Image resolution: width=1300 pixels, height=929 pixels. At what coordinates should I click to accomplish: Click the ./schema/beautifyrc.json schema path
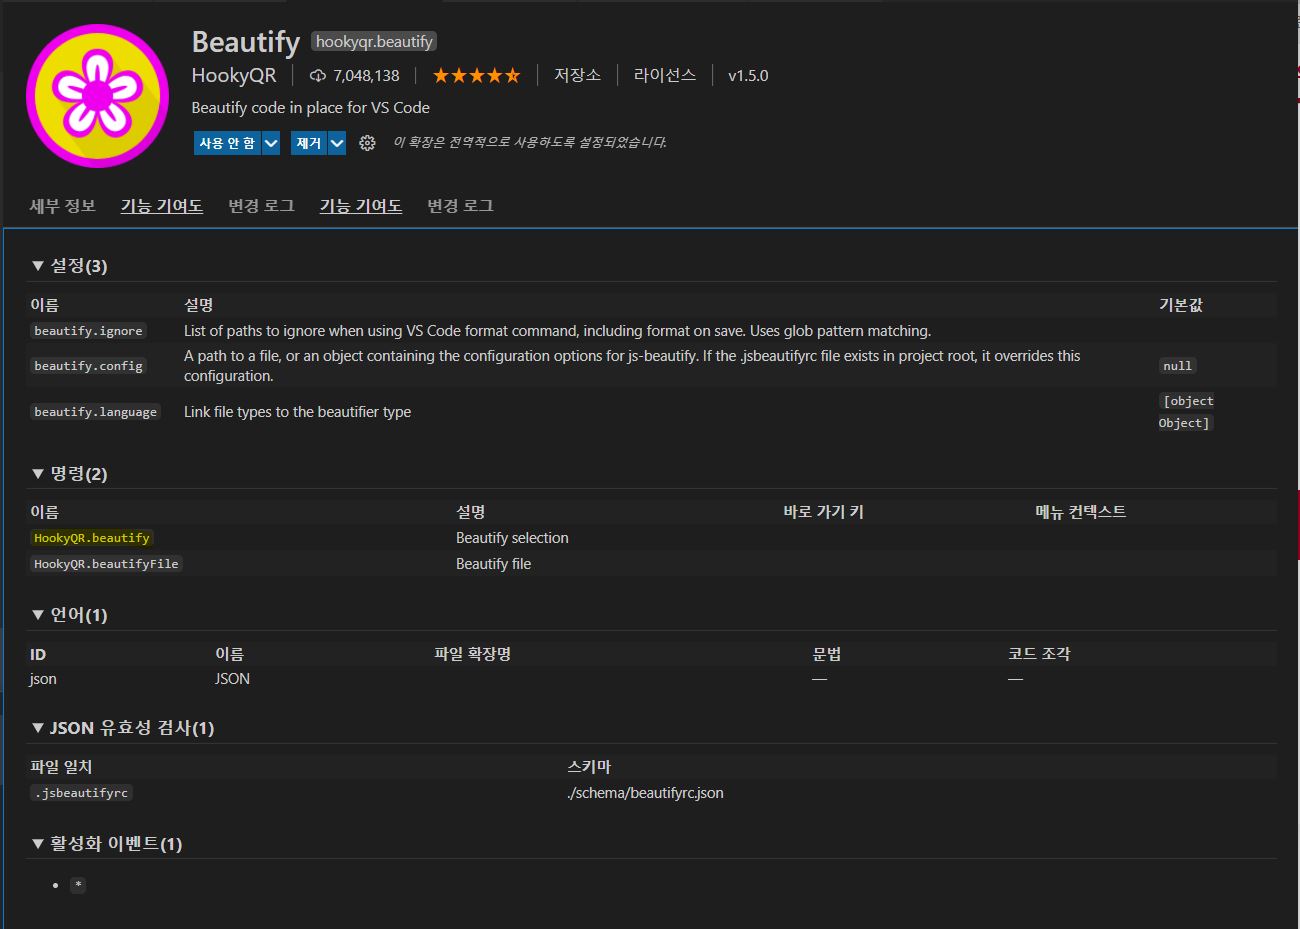645,793
